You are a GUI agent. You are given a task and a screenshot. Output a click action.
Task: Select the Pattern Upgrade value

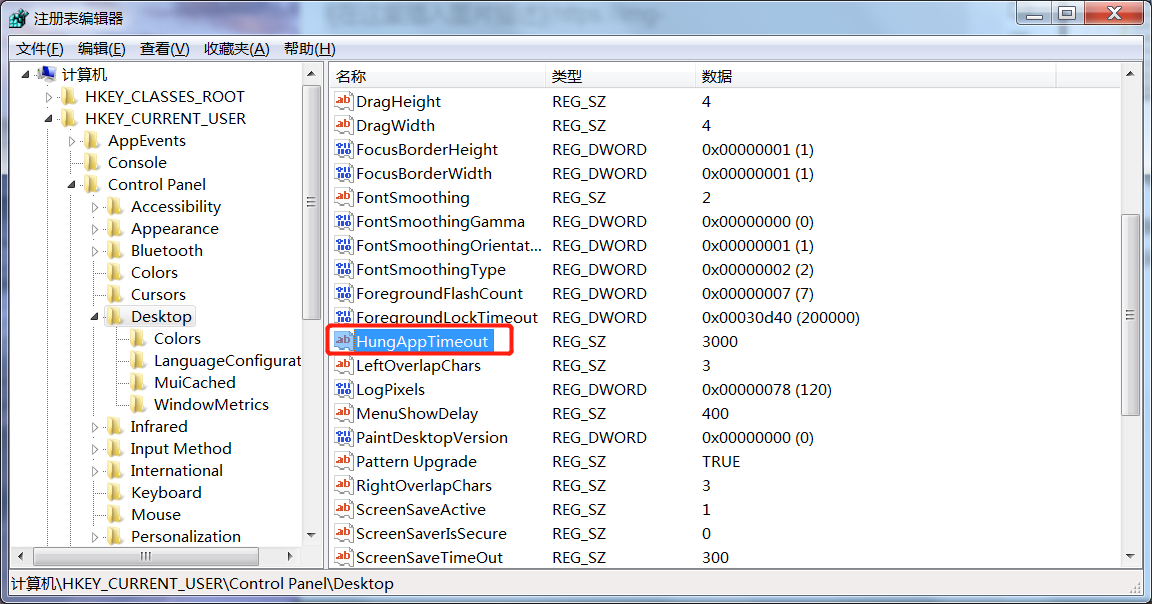click(416, 461)
